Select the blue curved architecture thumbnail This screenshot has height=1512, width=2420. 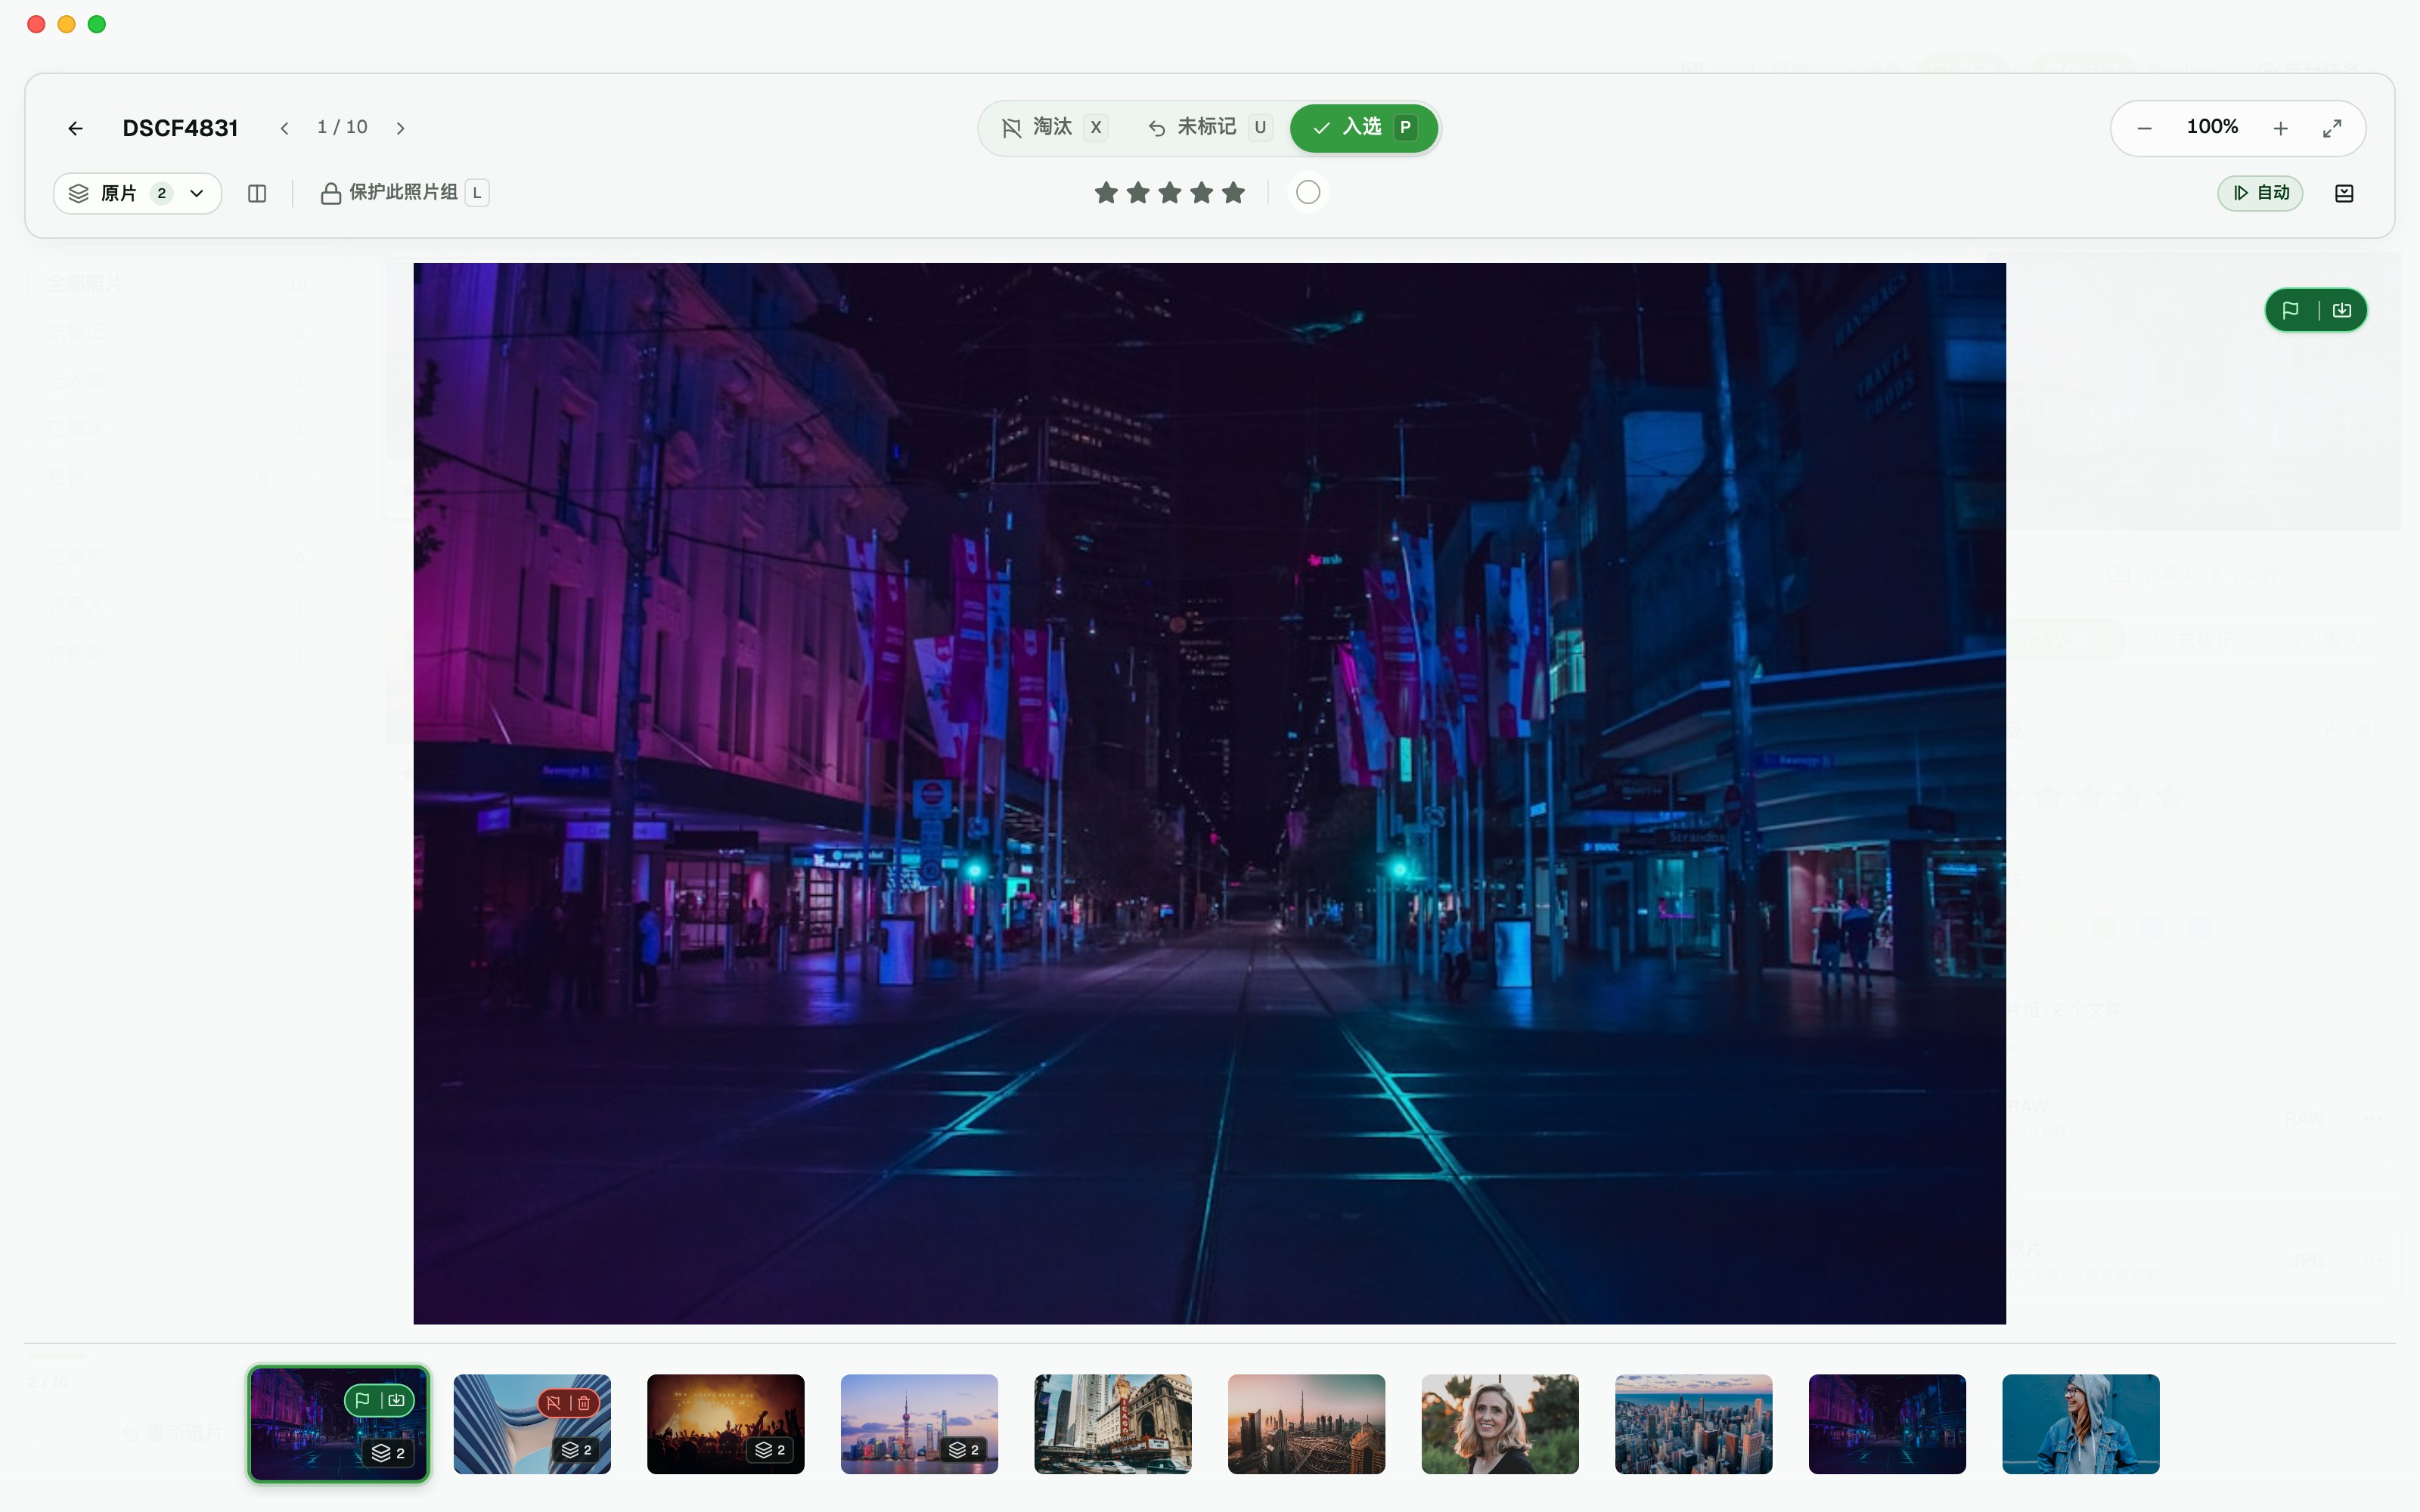pyautogui.click(x=532, y=1424)
